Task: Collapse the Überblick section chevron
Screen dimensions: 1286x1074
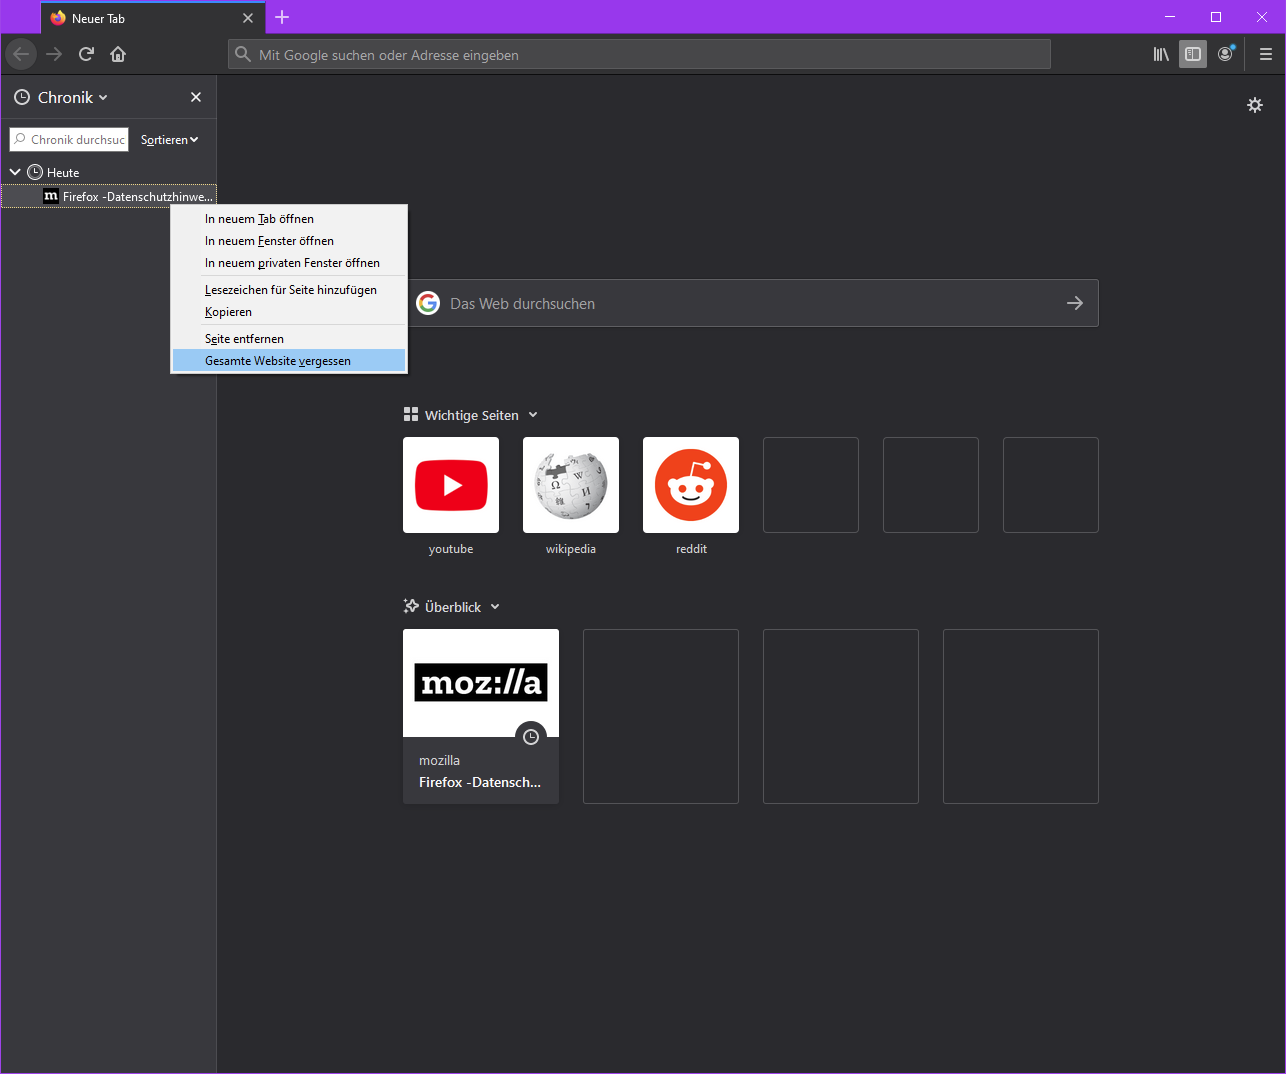Action: click(x=495, y=607)
